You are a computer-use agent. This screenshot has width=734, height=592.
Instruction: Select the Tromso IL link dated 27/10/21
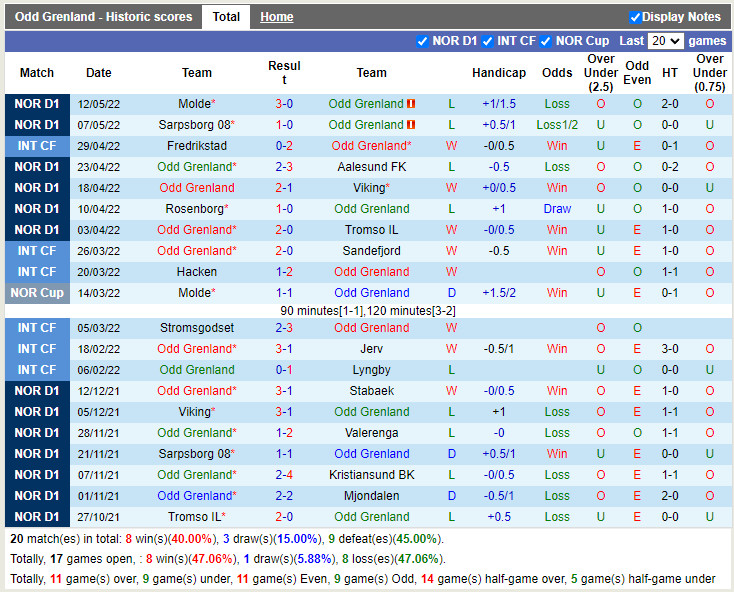194,517
